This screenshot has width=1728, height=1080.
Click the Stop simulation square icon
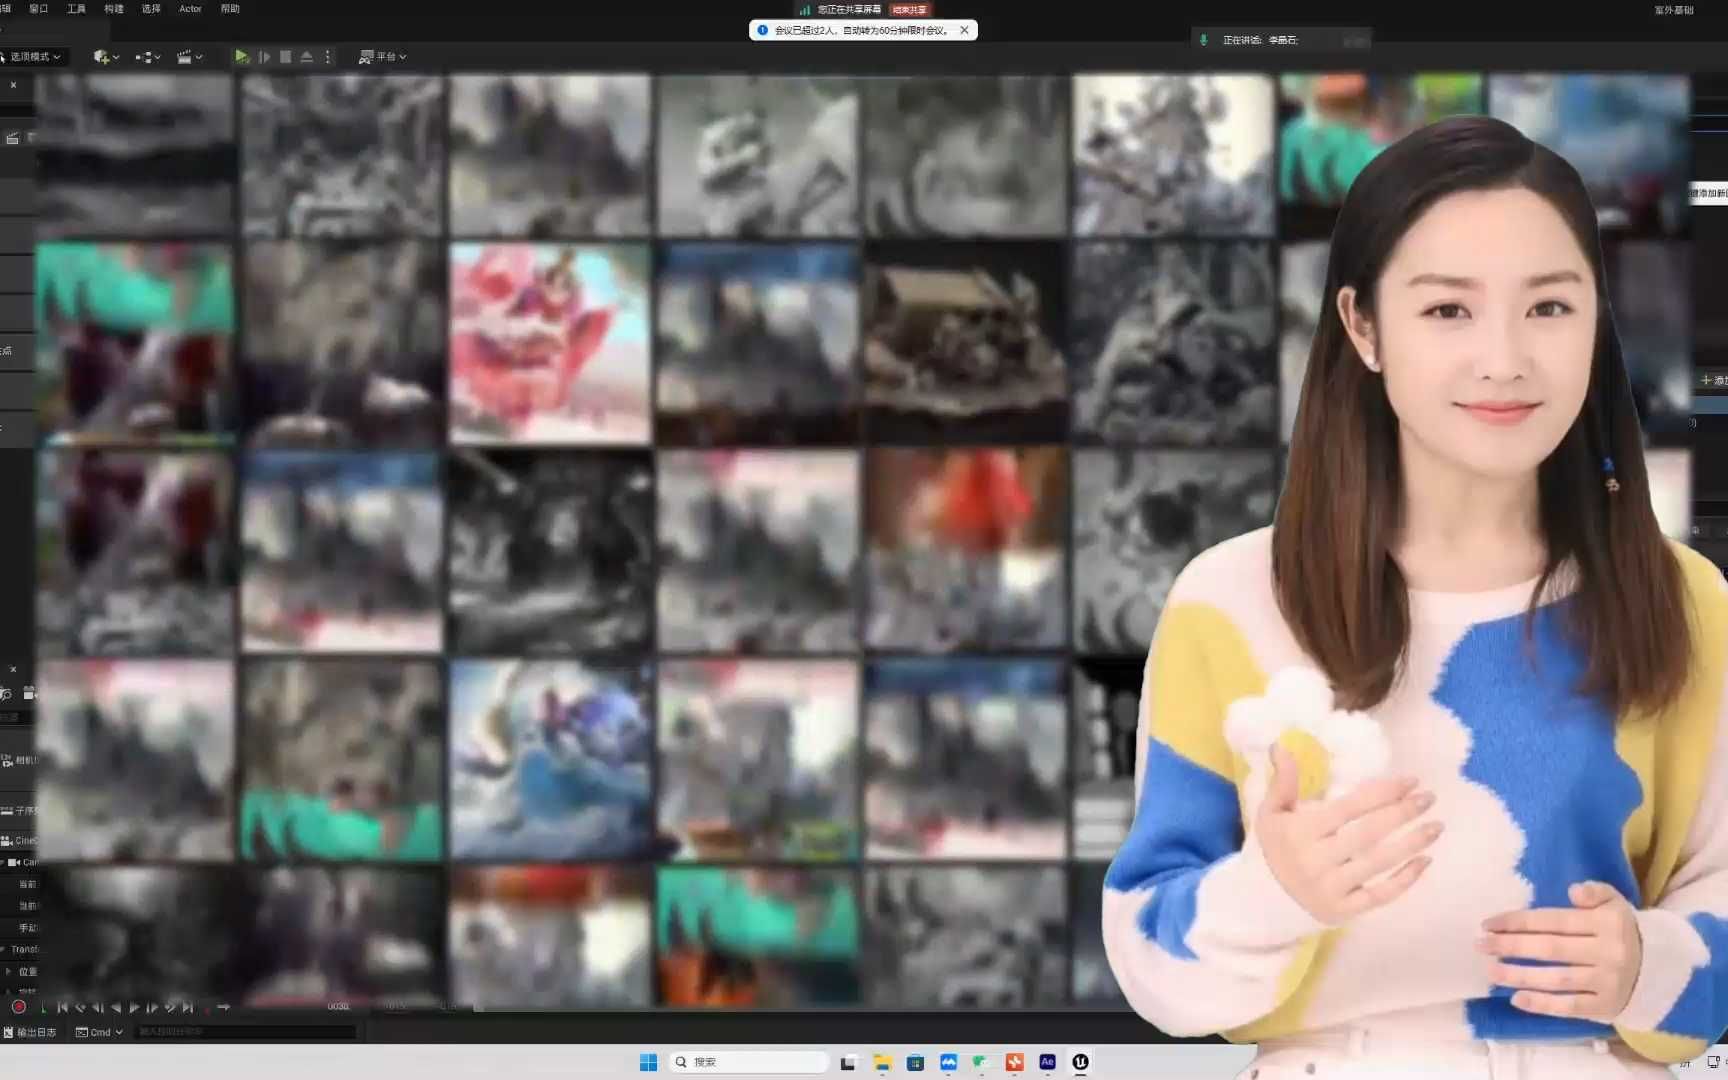tap(286, 57)
